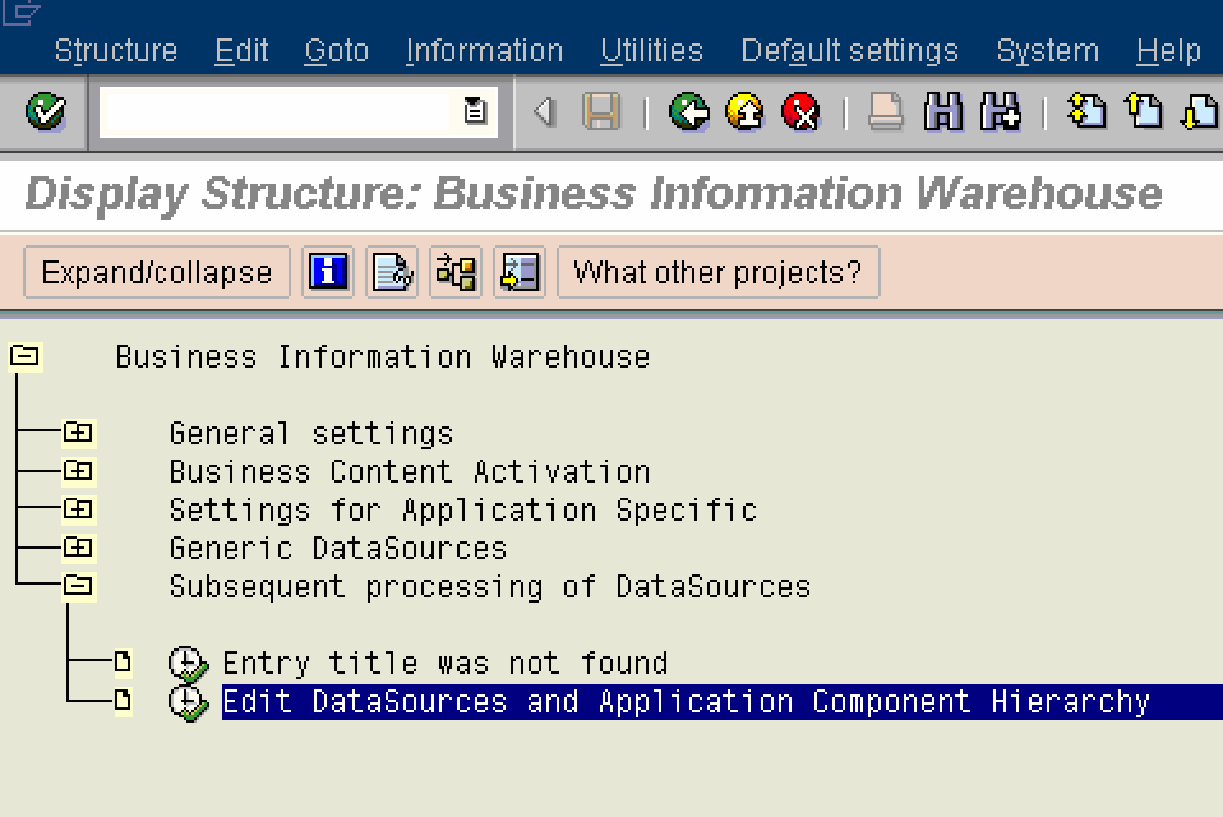Open the Utilities menu

tap(652, 50)
